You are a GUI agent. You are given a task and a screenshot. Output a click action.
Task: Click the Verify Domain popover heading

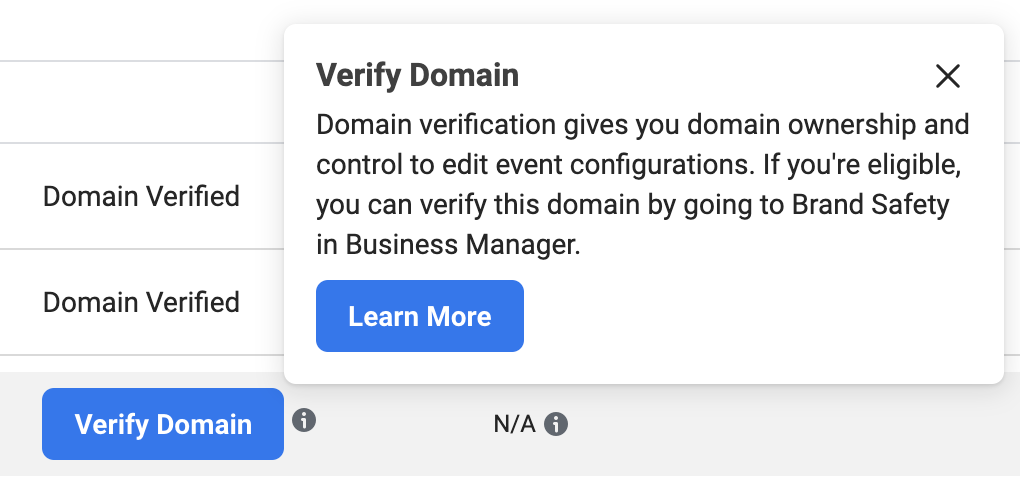[417, 75]
